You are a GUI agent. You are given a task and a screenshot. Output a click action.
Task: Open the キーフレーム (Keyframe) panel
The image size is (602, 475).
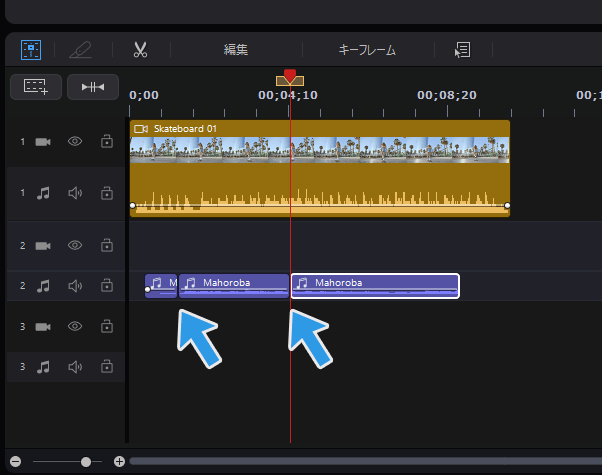pyautogui.click(x=367, y=49)
